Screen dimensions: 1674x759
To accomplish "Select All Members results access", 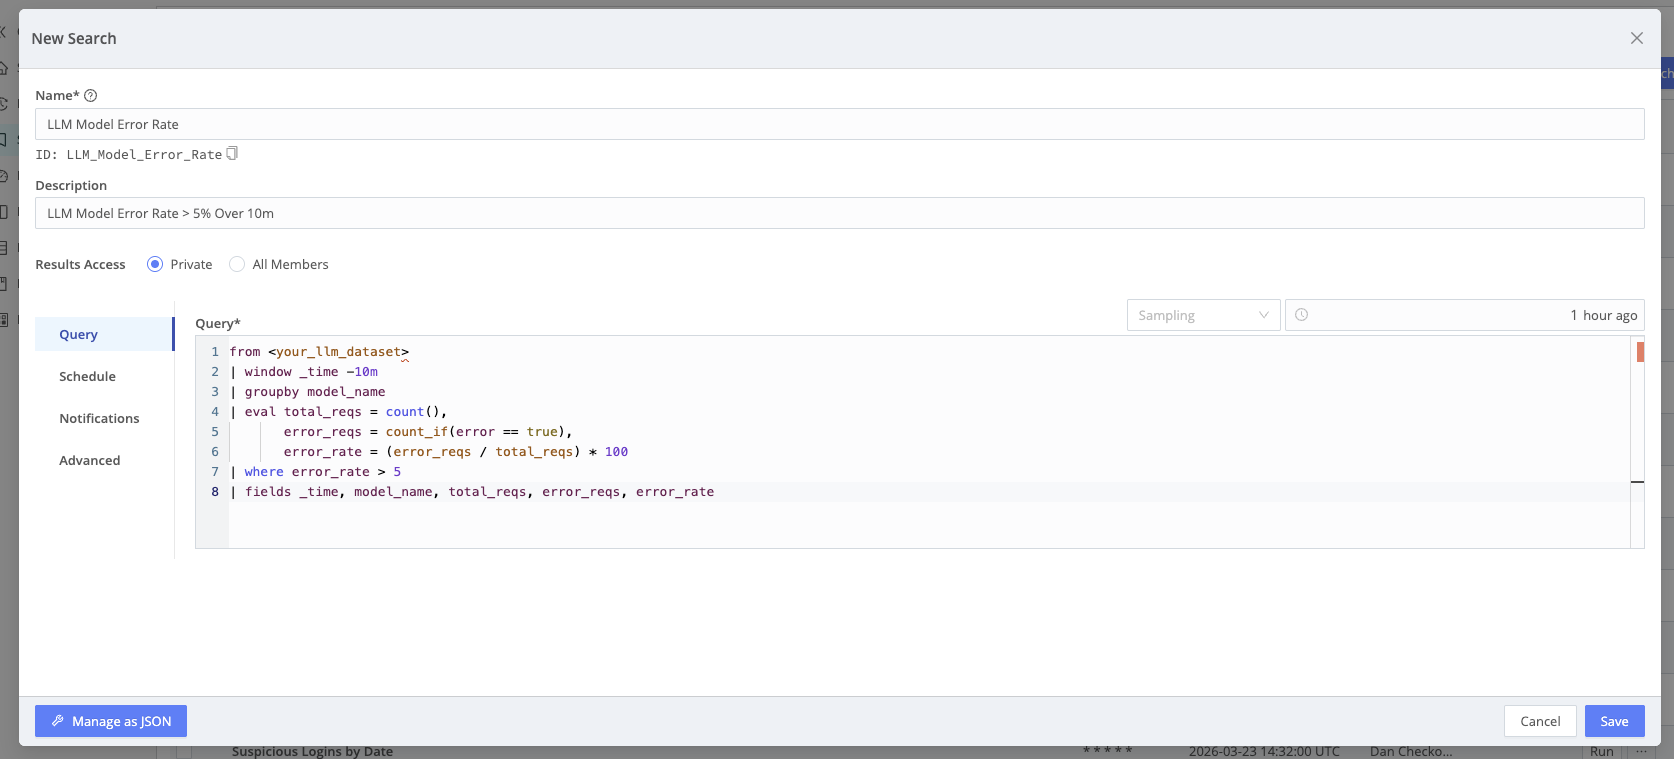I will click(x=237, y=264).
